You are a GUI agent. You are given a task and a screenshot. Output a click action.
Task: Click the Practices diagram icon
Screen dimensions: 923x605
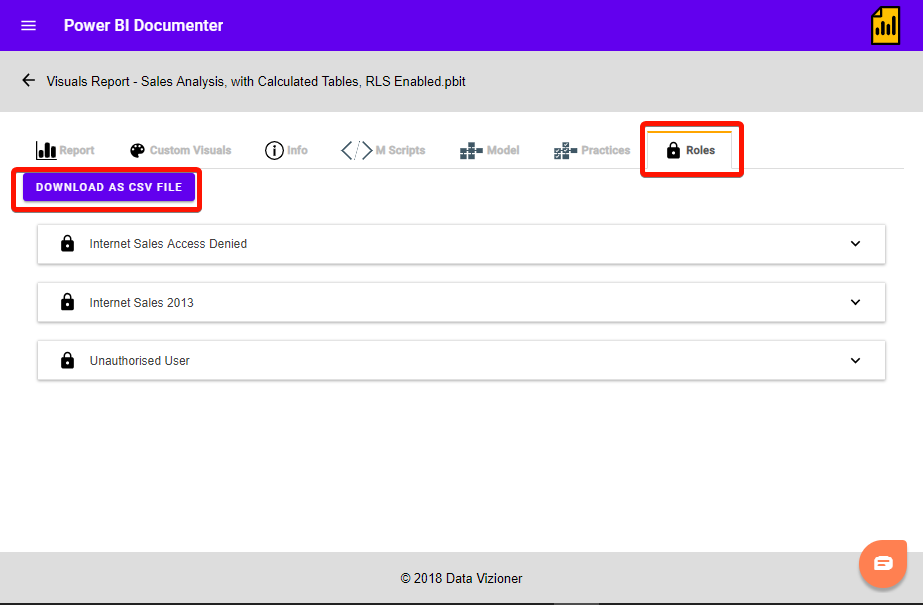tap(567, 150)
